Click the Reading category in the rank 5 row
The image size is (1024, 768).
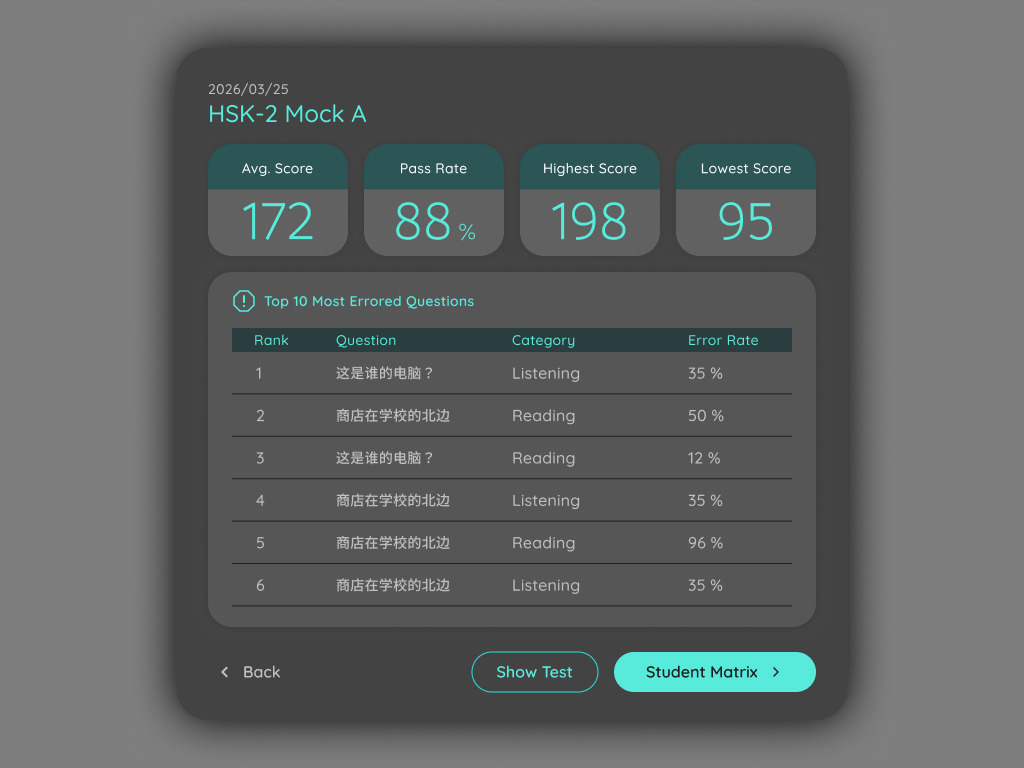[x=543, y=543]
